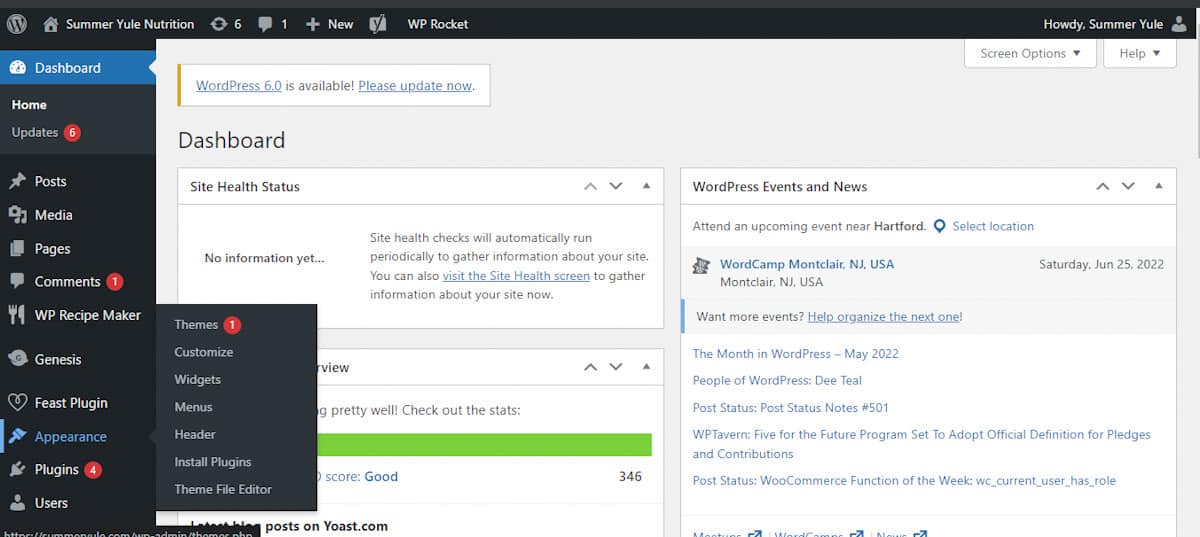Click Please update now link
Viewport: 1200px width, 537px height.
click(414, 85)
